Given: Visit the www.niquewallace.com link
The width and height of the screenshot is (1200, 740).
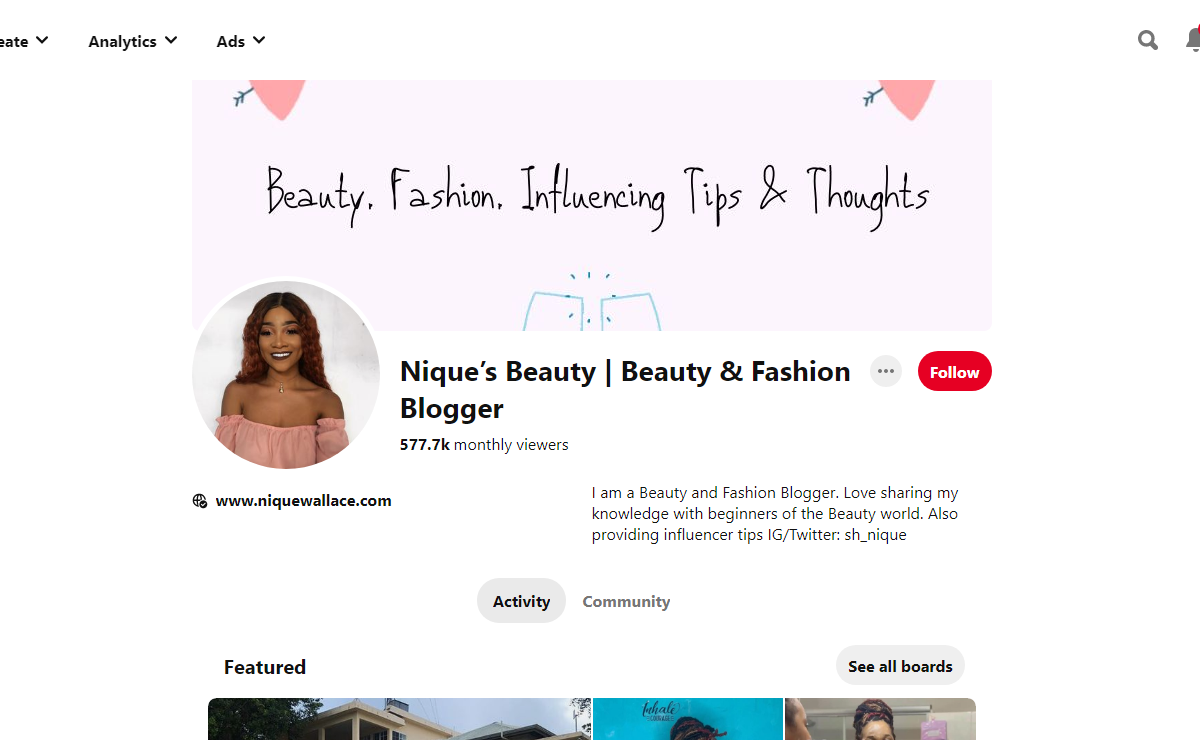Looking at the screenshot, I should [x=303, y=501].
